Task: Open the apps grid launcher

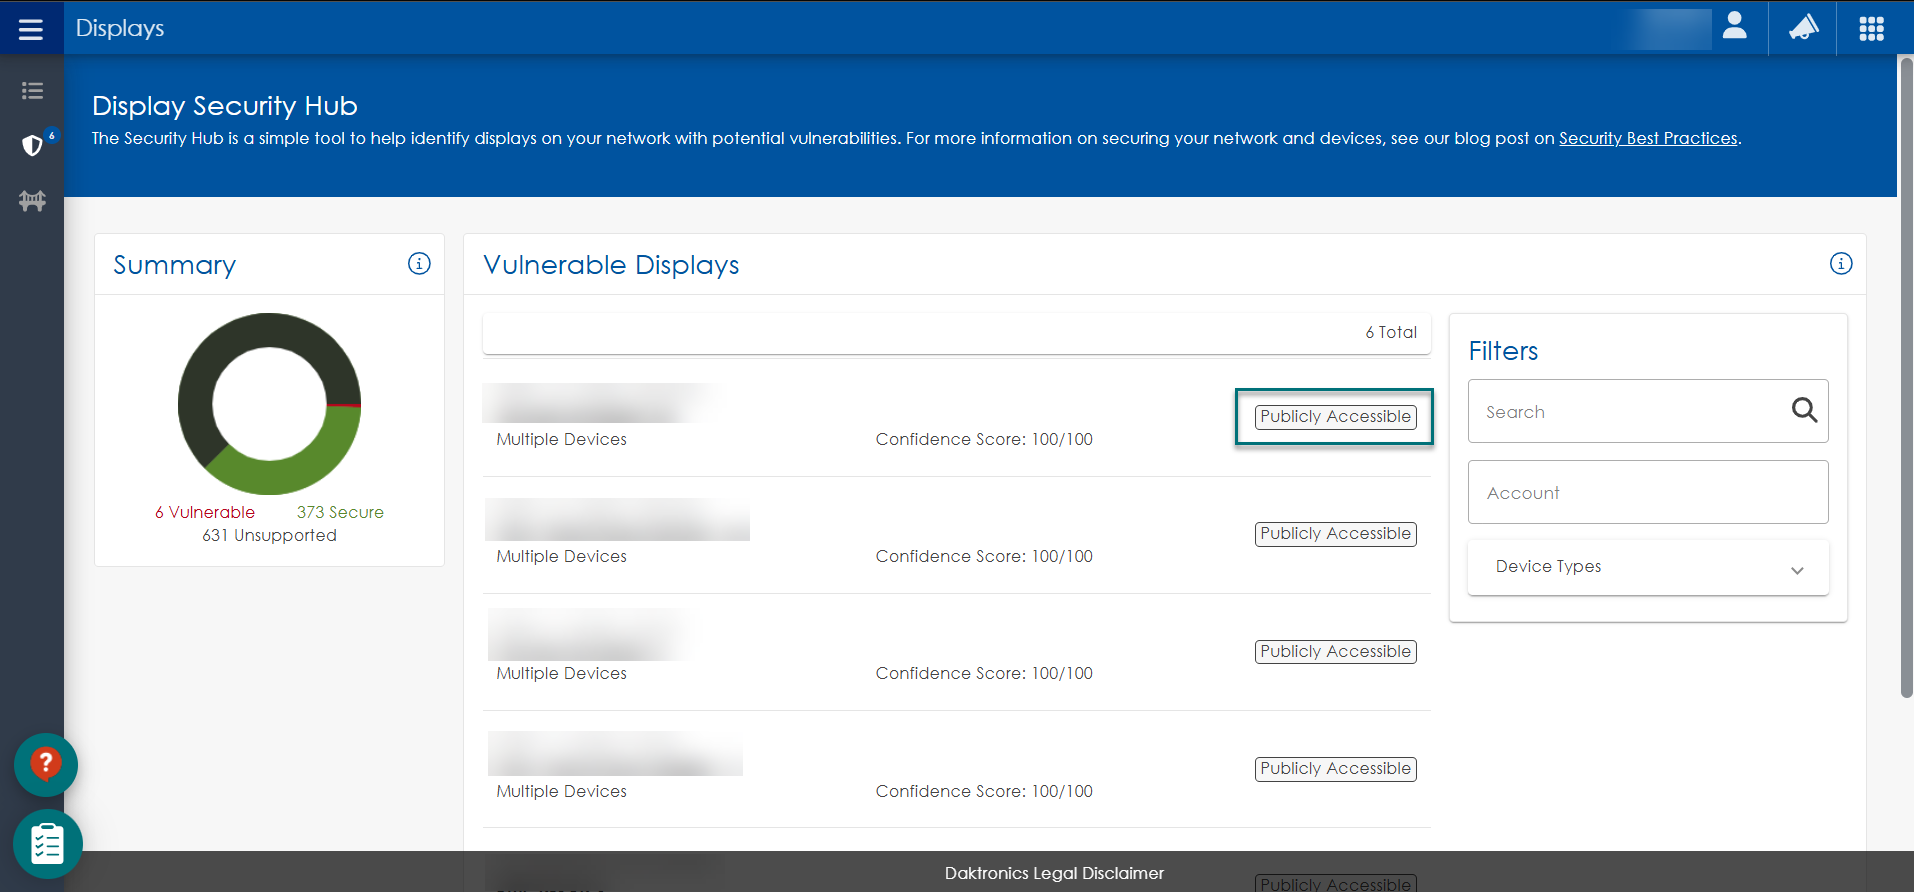Action: click(x=1871, y=29)
